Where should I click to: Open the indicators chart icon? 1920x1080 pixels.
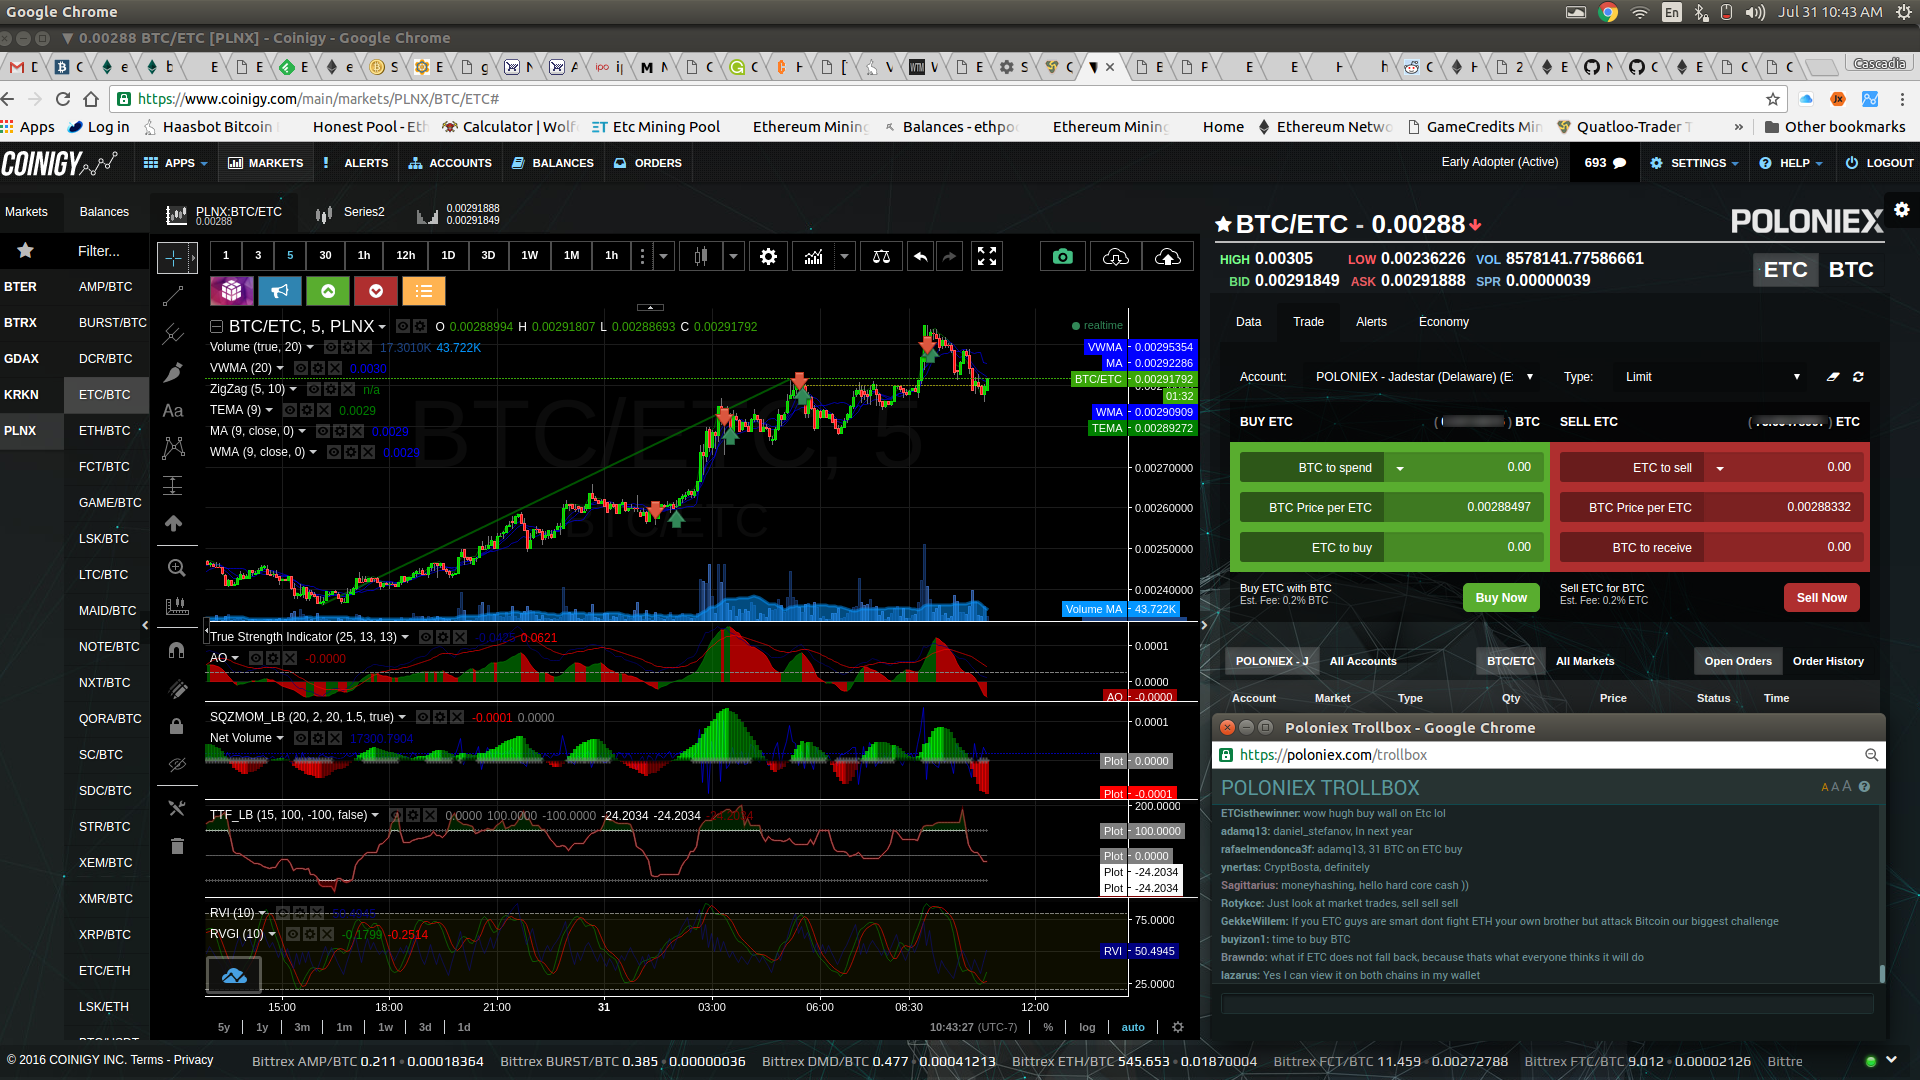pos(813,257)
